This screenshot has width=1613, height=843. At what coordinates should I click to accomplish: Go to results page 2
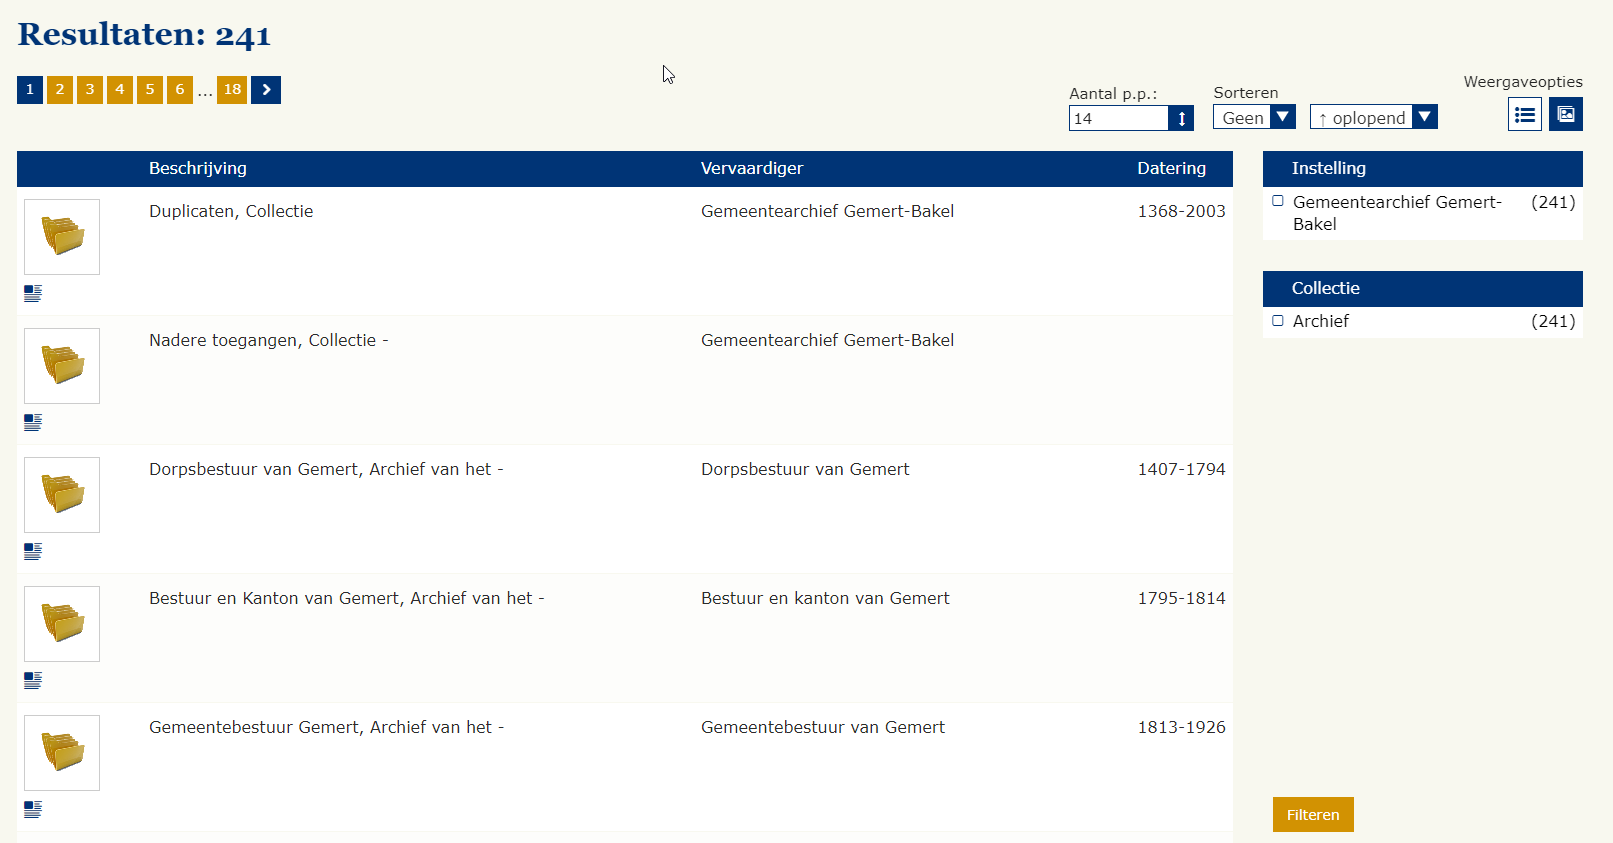click(60, 90)
